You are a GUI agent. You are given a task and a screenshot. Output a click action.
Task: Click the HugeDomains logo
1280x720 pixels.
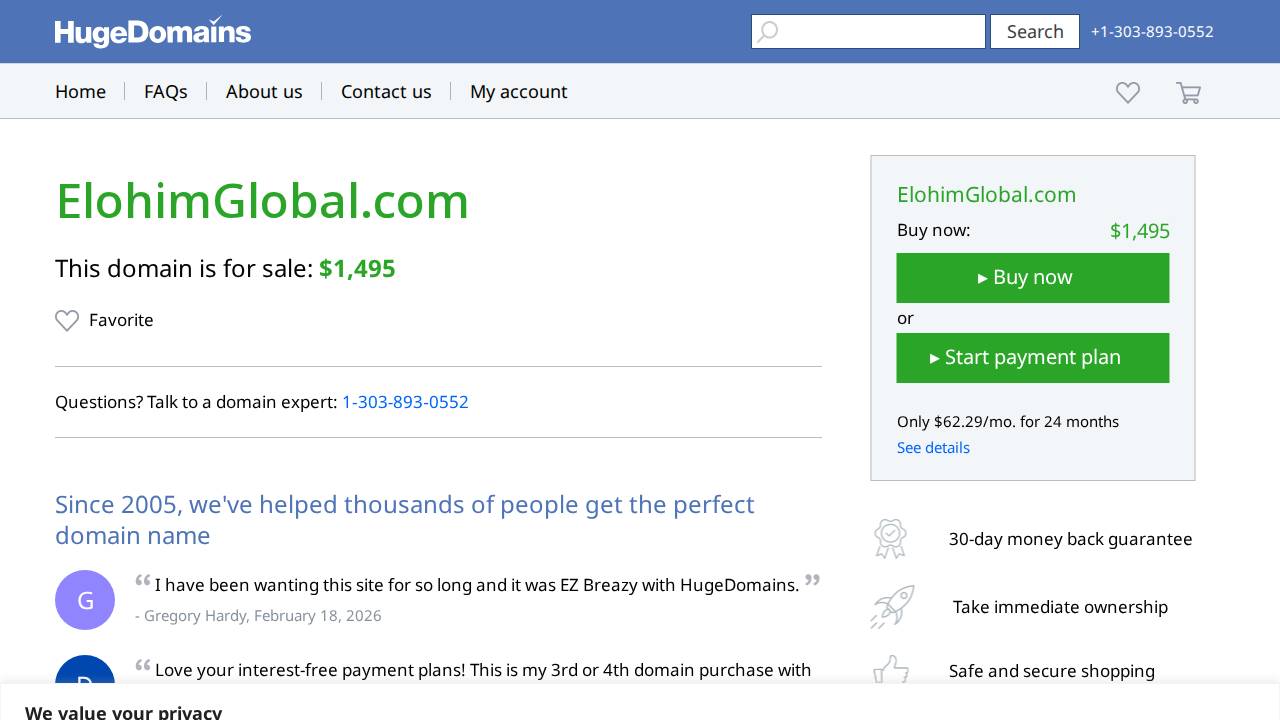[152, 31]
